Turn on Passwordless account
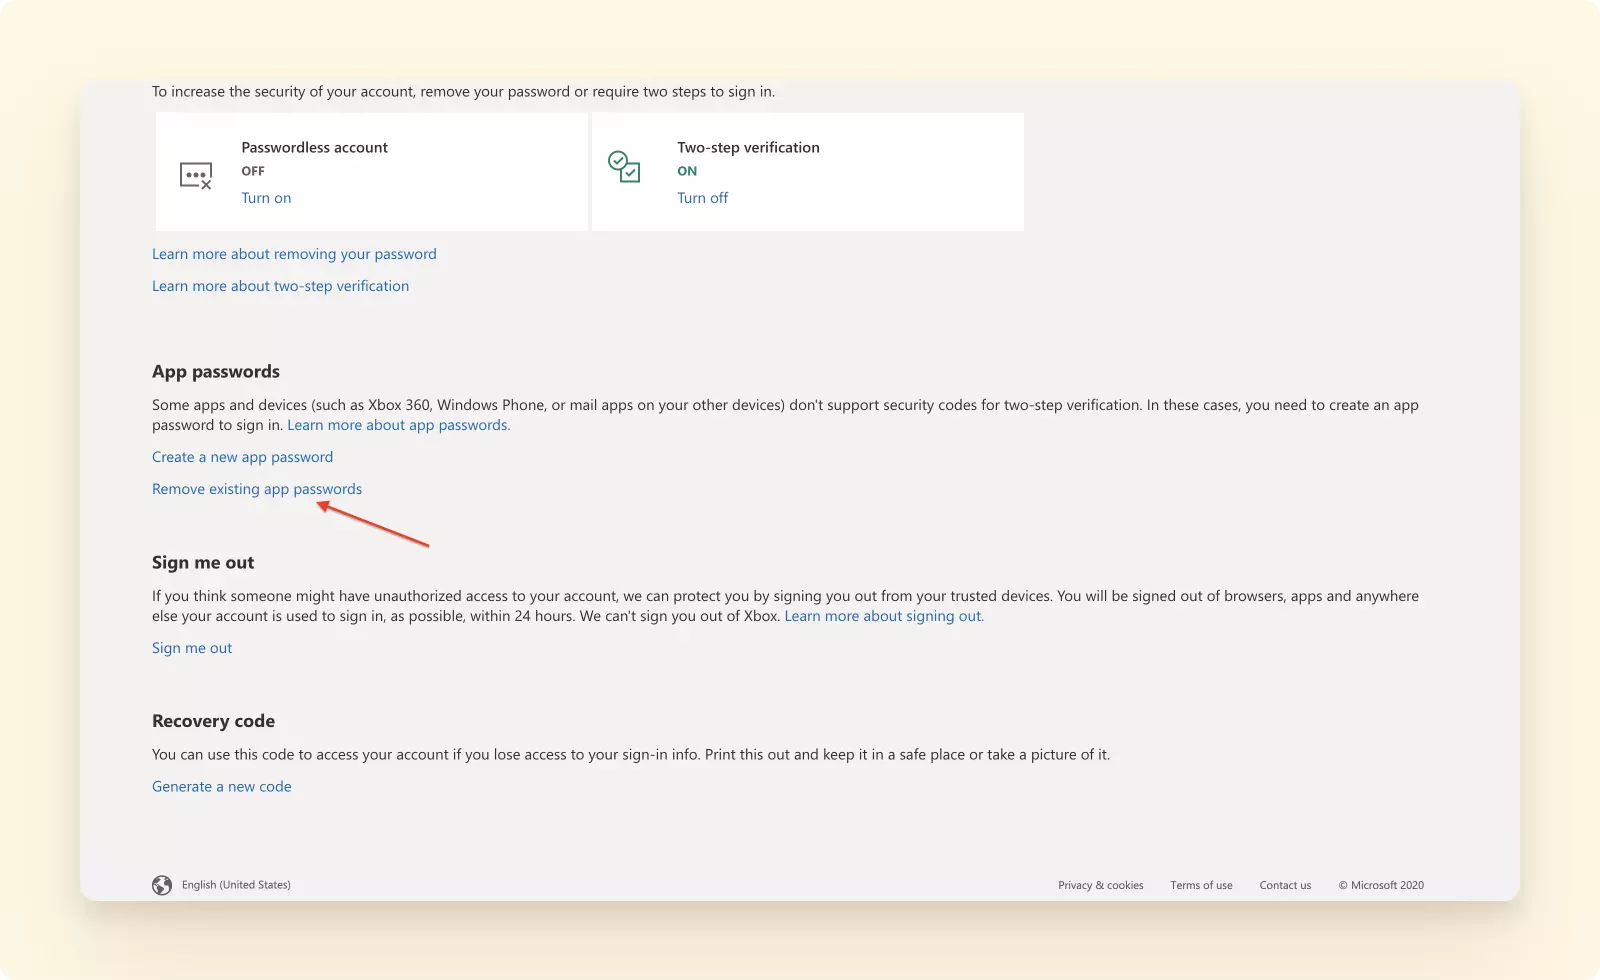 pos(266,198)
